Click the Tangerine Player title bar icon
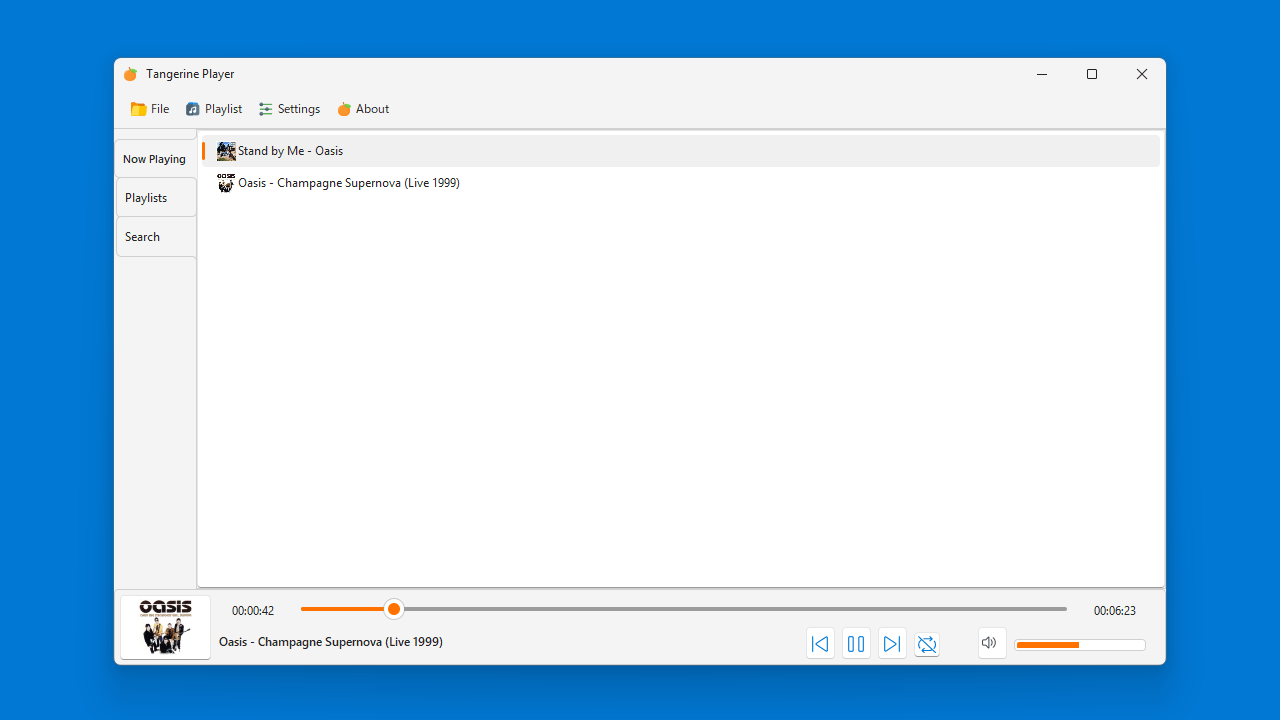 coord(130,74)
